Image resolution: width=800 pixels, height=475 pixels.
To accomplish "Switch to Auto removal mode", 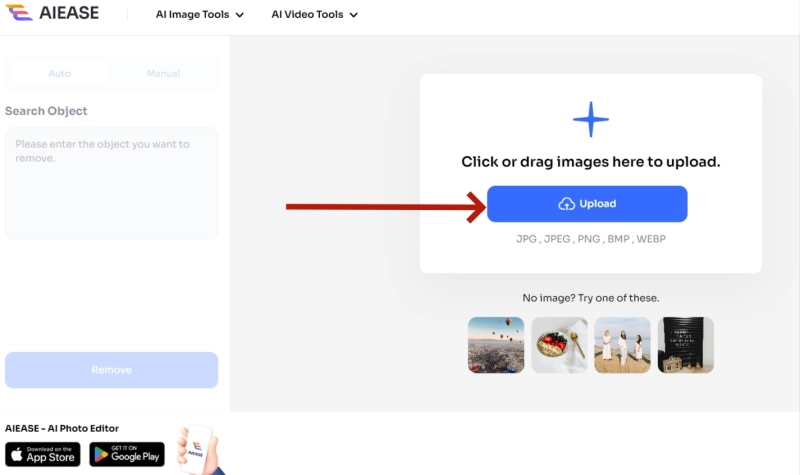I will (x=60, y=74).
